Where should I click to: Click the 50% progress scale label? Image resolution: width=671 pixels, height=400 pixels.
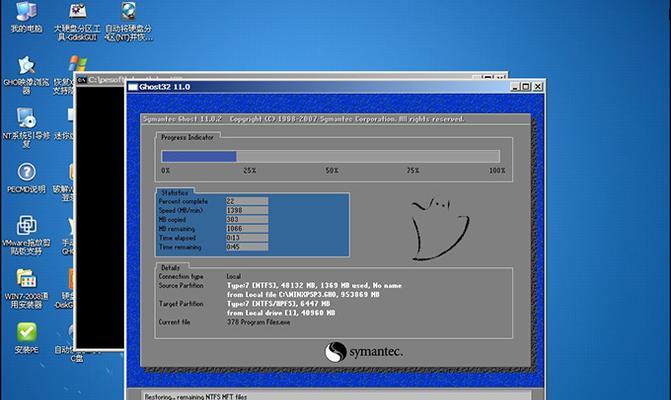click(332, 170)
